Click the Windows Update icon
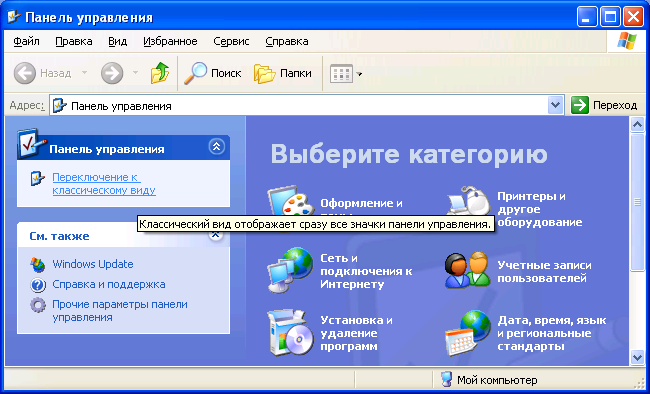650x394 pixels. [38, 265]
